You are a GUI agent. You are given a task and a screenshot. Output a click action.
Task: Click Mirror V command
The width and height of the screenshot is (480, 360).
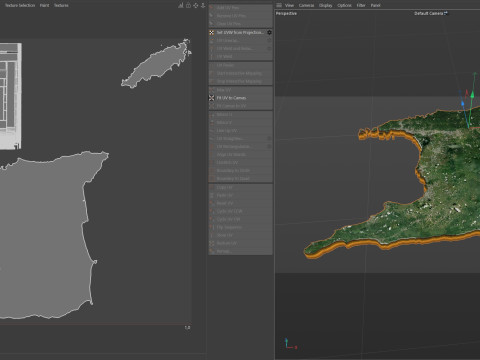[x=240, y=122]
